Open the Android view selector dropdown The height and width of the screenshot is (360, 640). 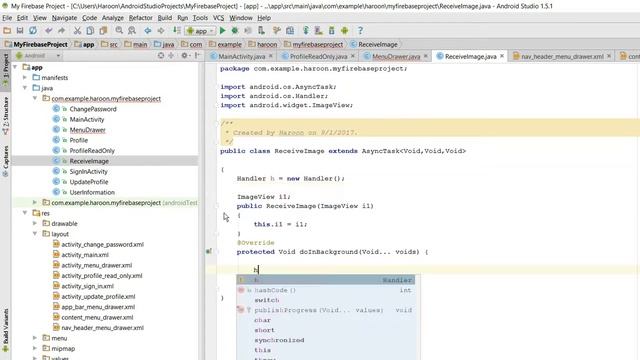(x=38, y=56)
